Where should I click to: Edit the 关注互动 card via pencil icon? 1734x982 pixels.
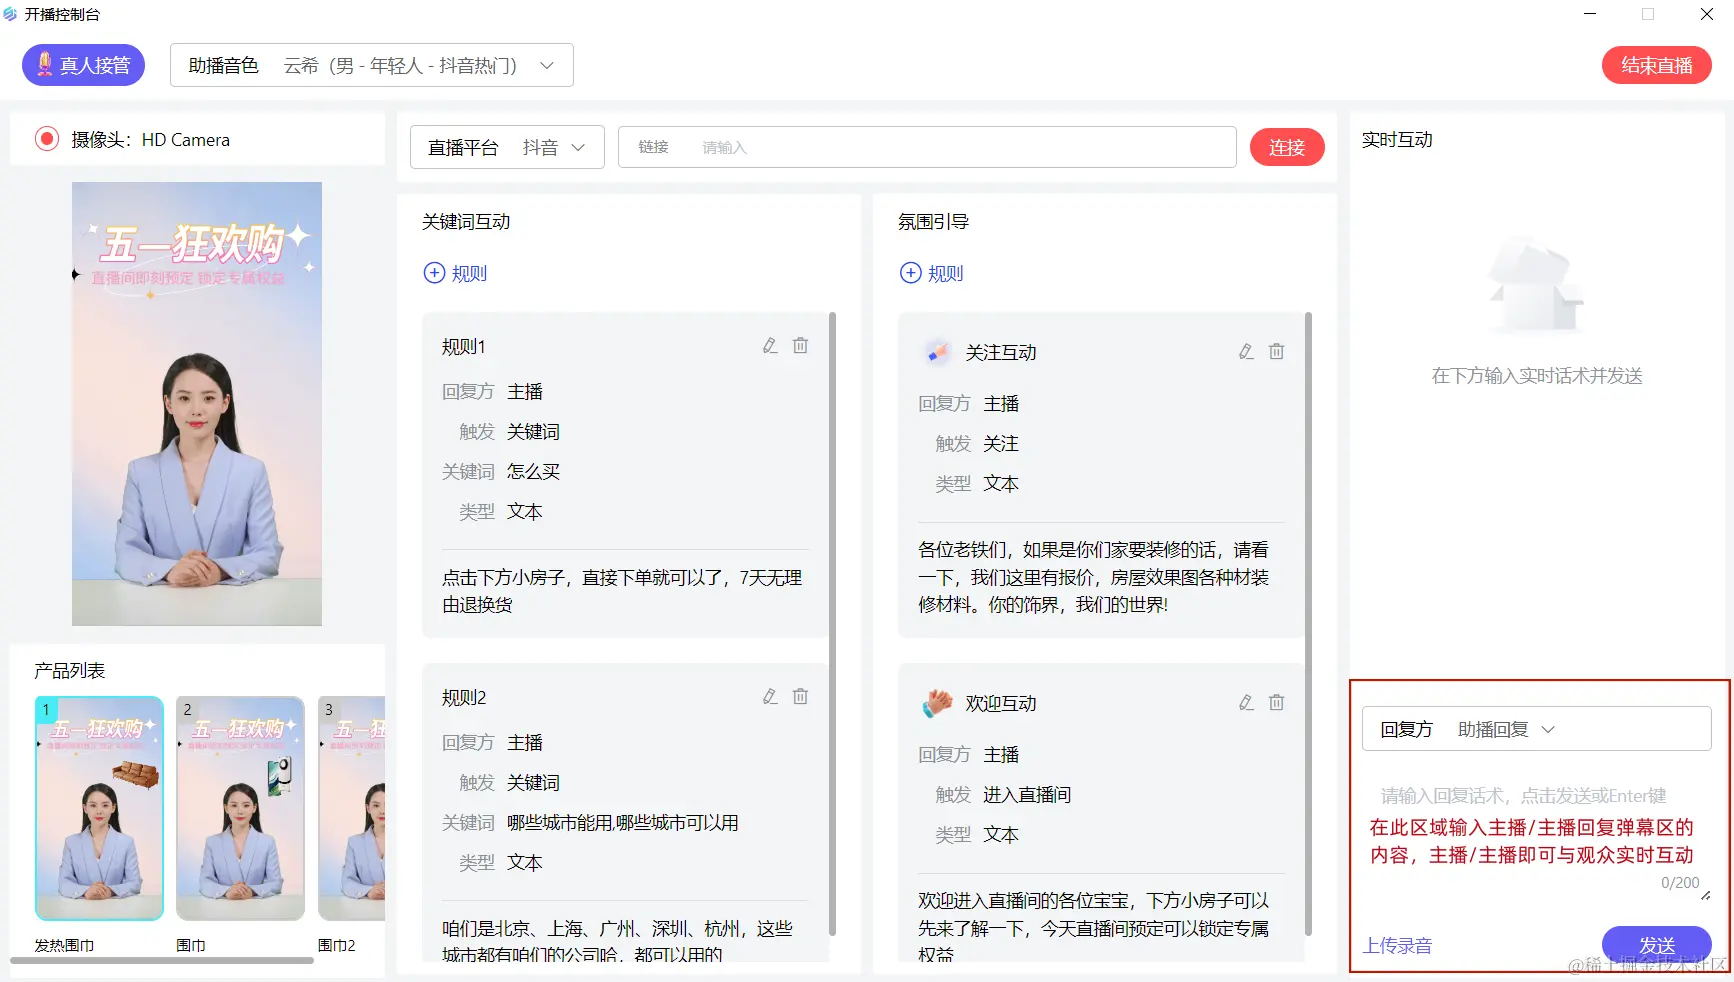(1246, 352)
